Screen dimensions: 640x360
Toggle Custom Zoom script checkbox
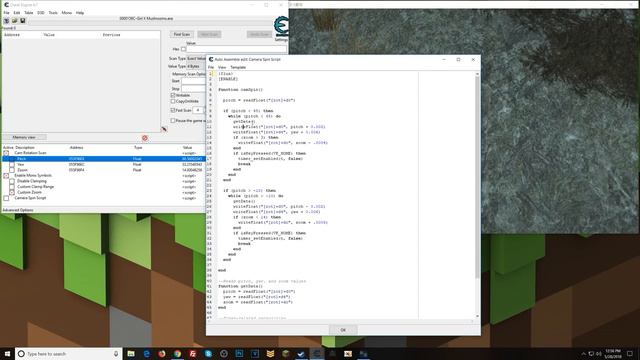click(12, 192)
